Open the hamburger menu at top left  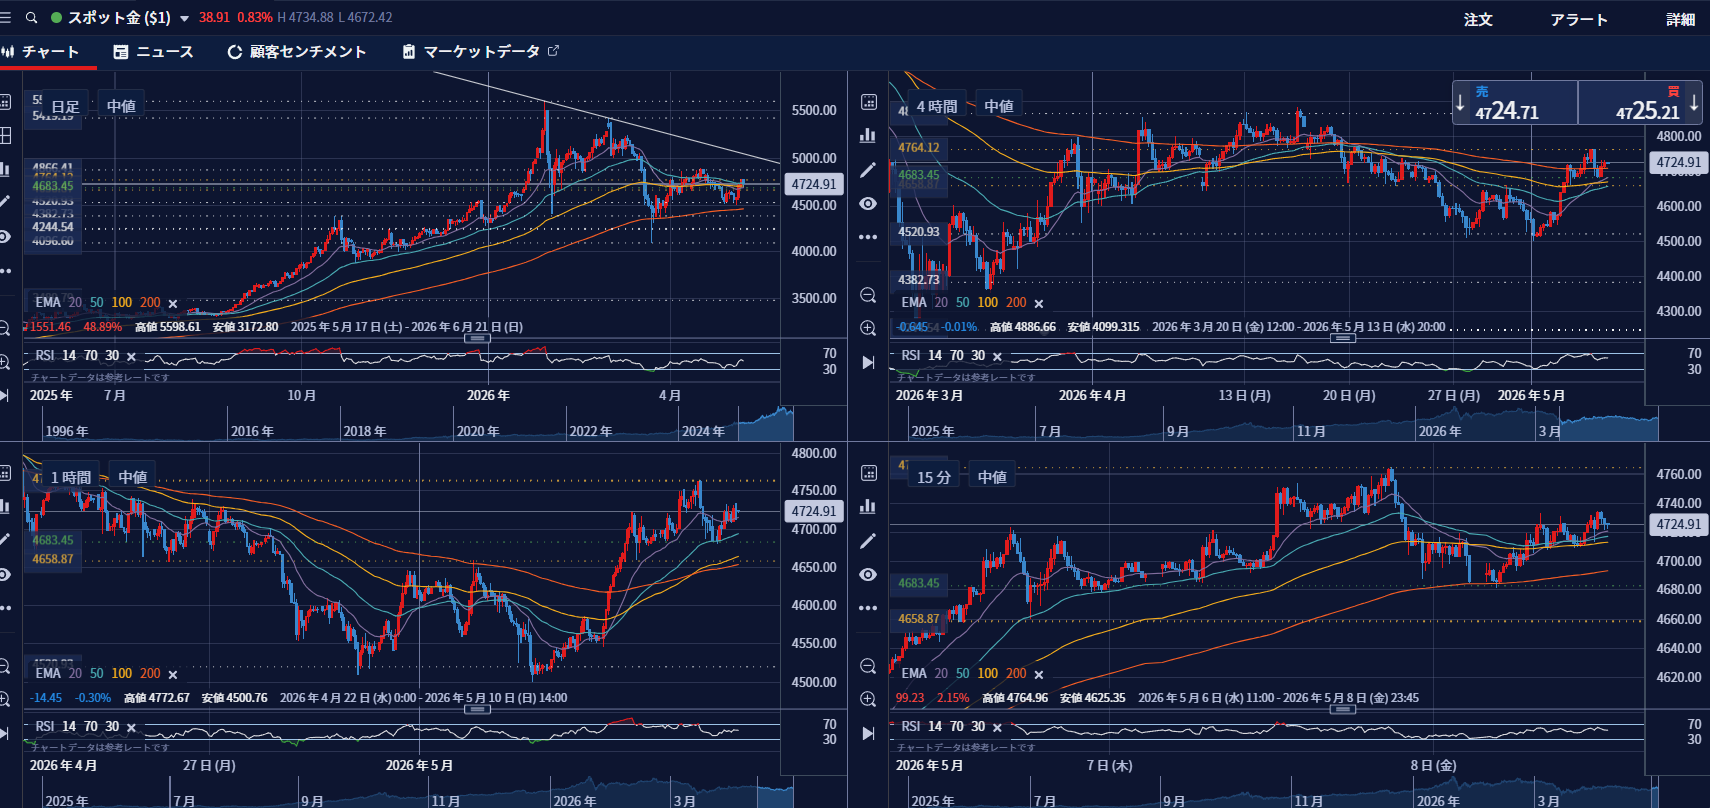pos(6,18)
